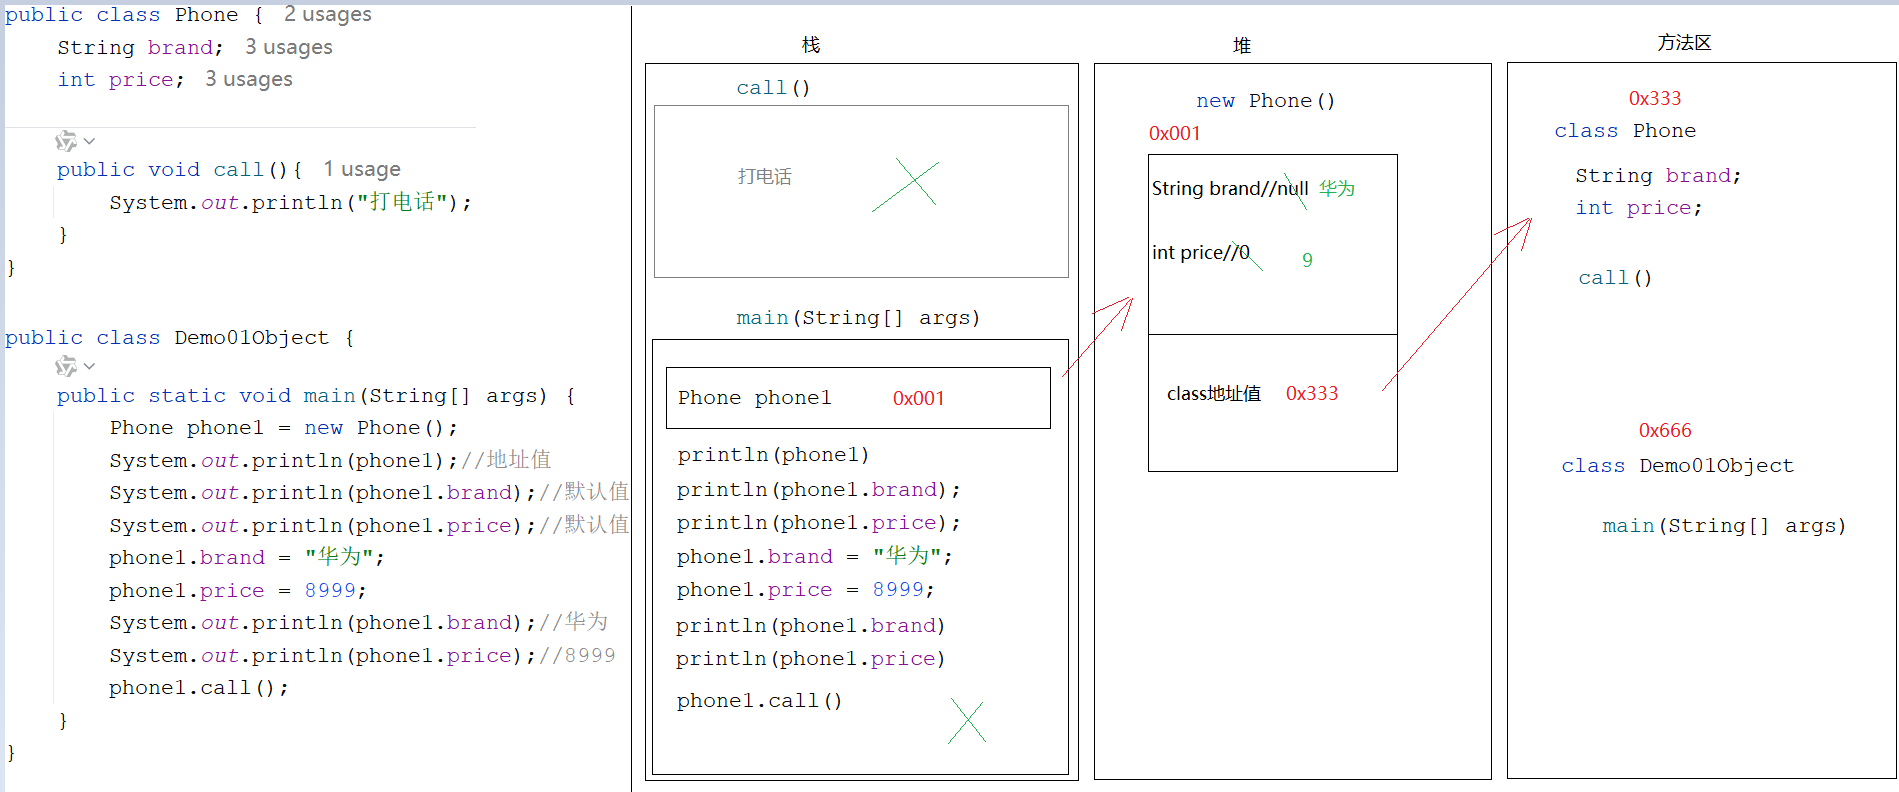The image size is (1899, 792).
Task: Show the '1 usage' hint for call()
Action: pyautogui.click(x=361, y=169)
